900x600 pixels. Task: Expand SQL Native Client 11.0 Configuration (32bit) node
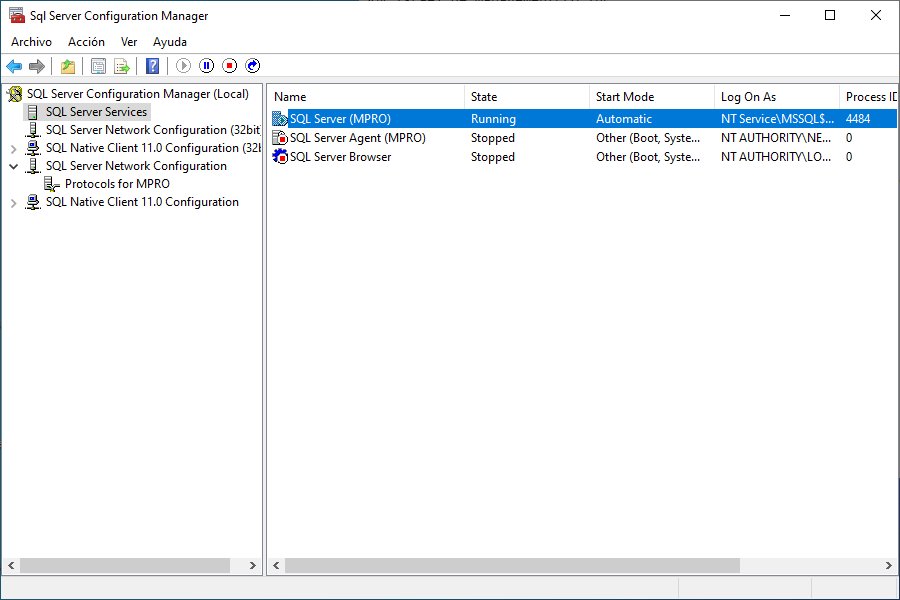click(x=13, y=148)
